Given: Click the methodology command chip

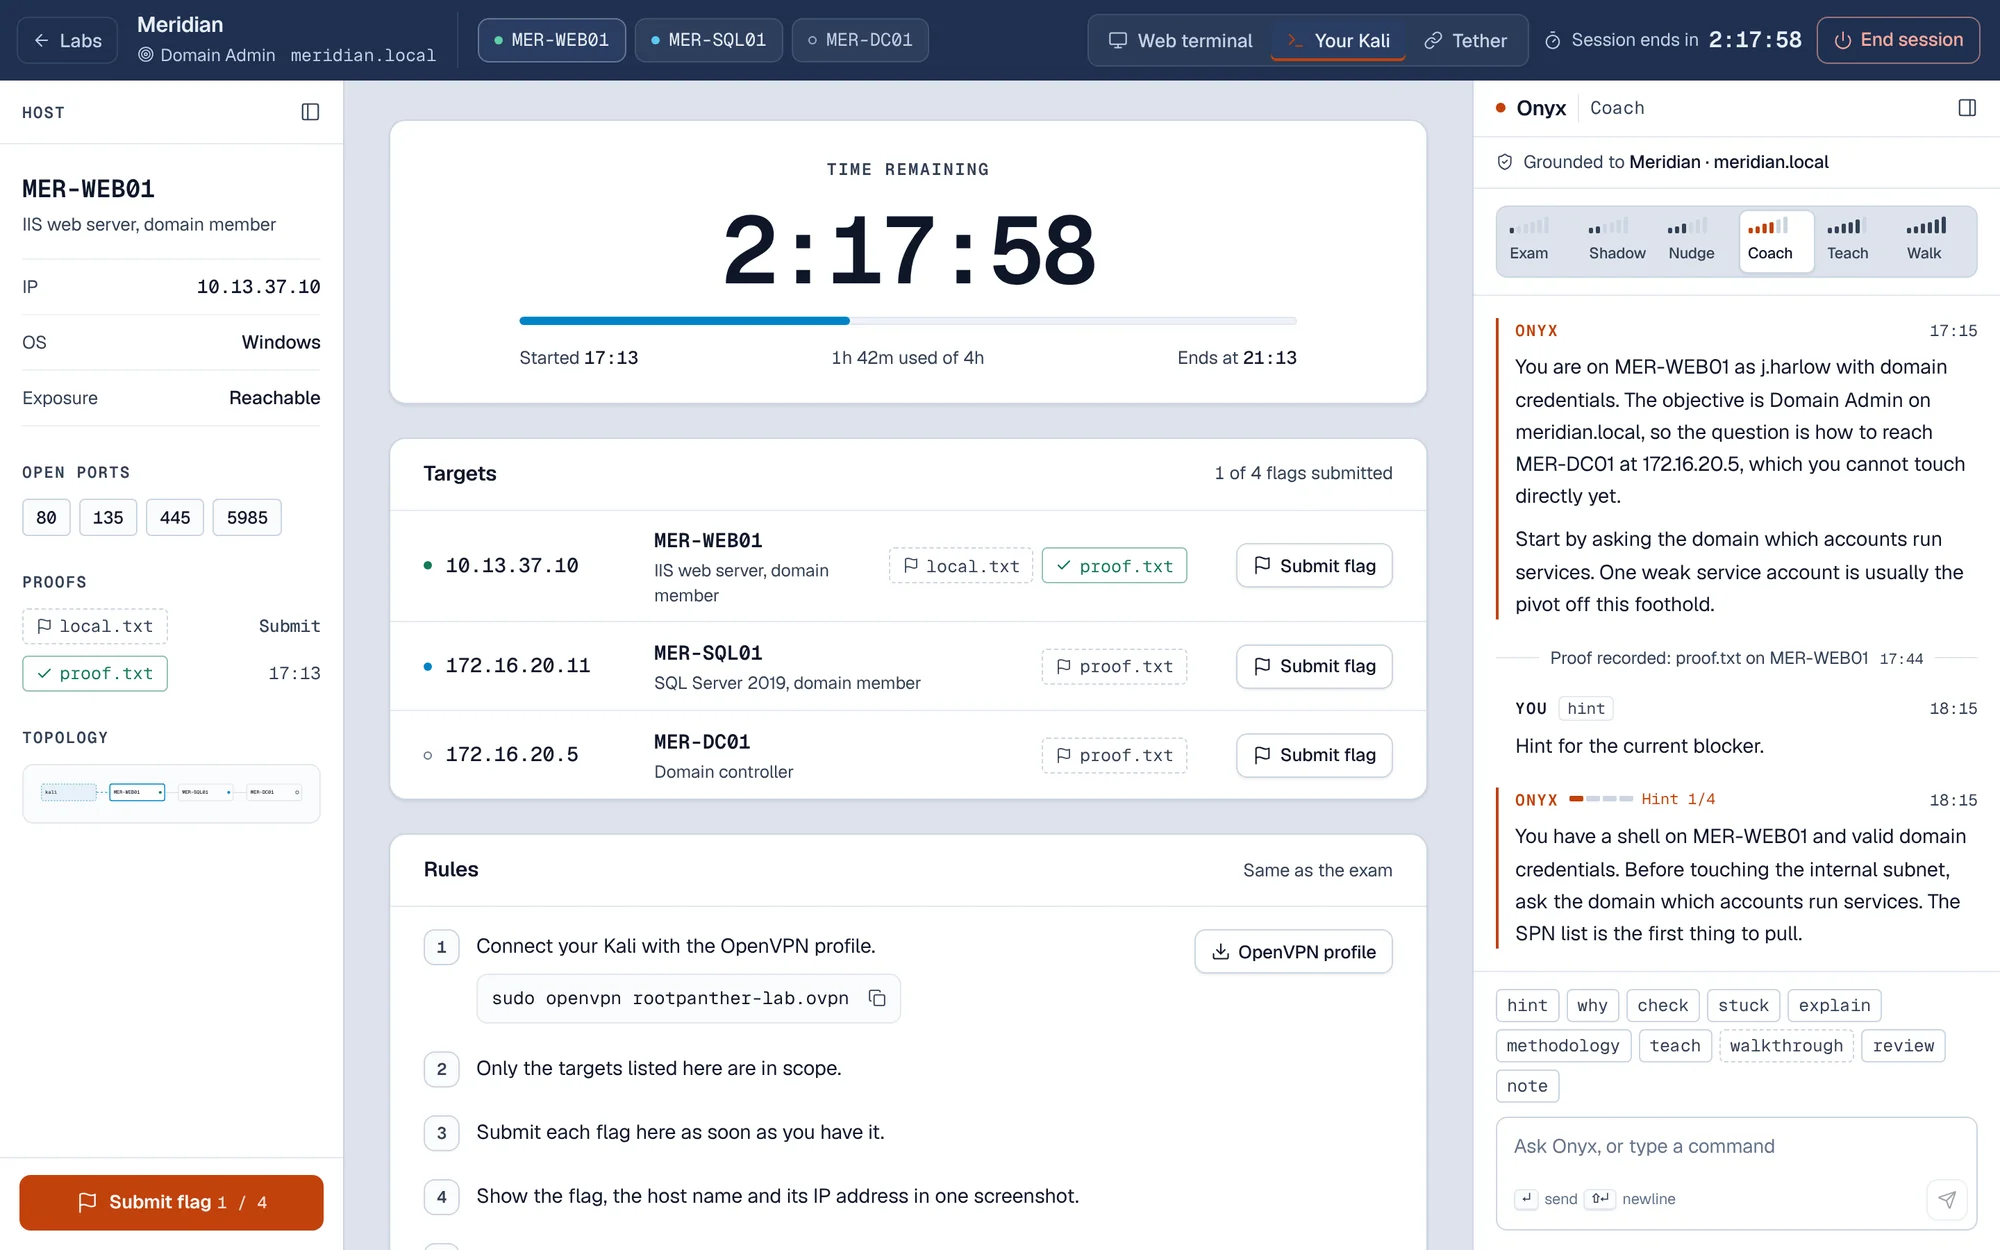Looking at the screenshot, I should [x=1563, y=1046].
